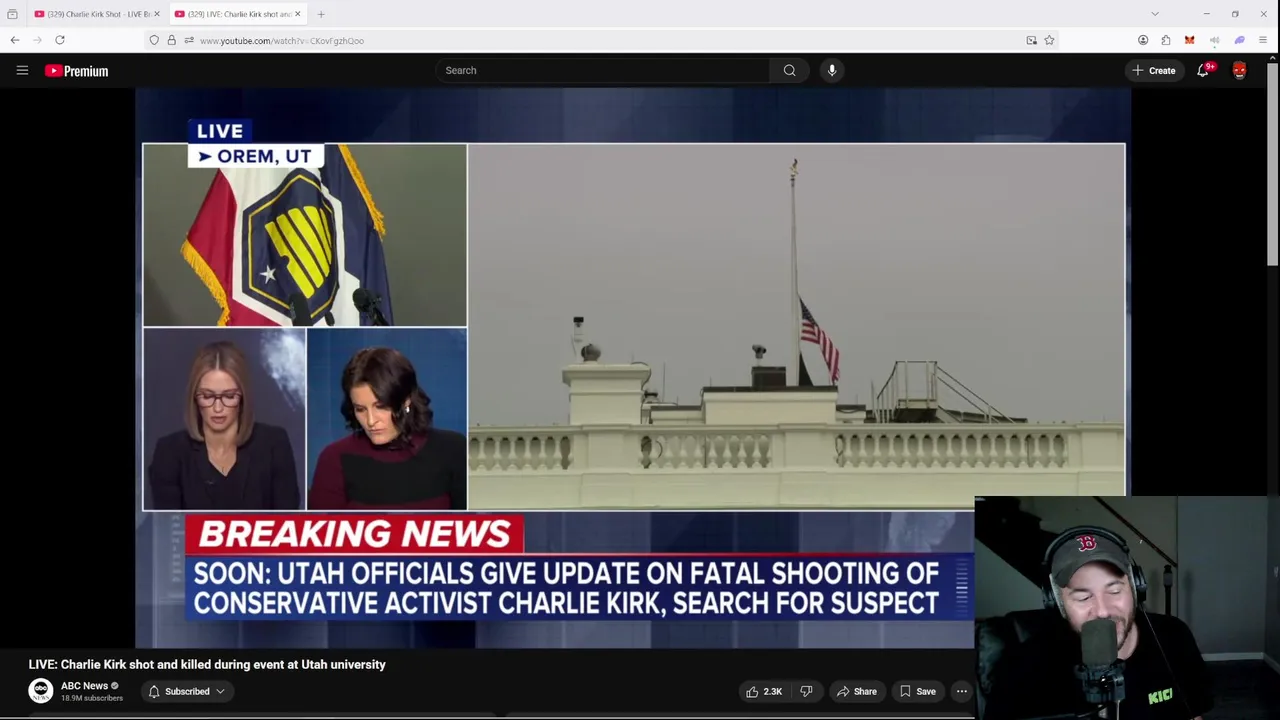Viewport: 1280px width, 720px height.
Task: Open site permissions icon in address bar
Action: [x=188, y=40]
